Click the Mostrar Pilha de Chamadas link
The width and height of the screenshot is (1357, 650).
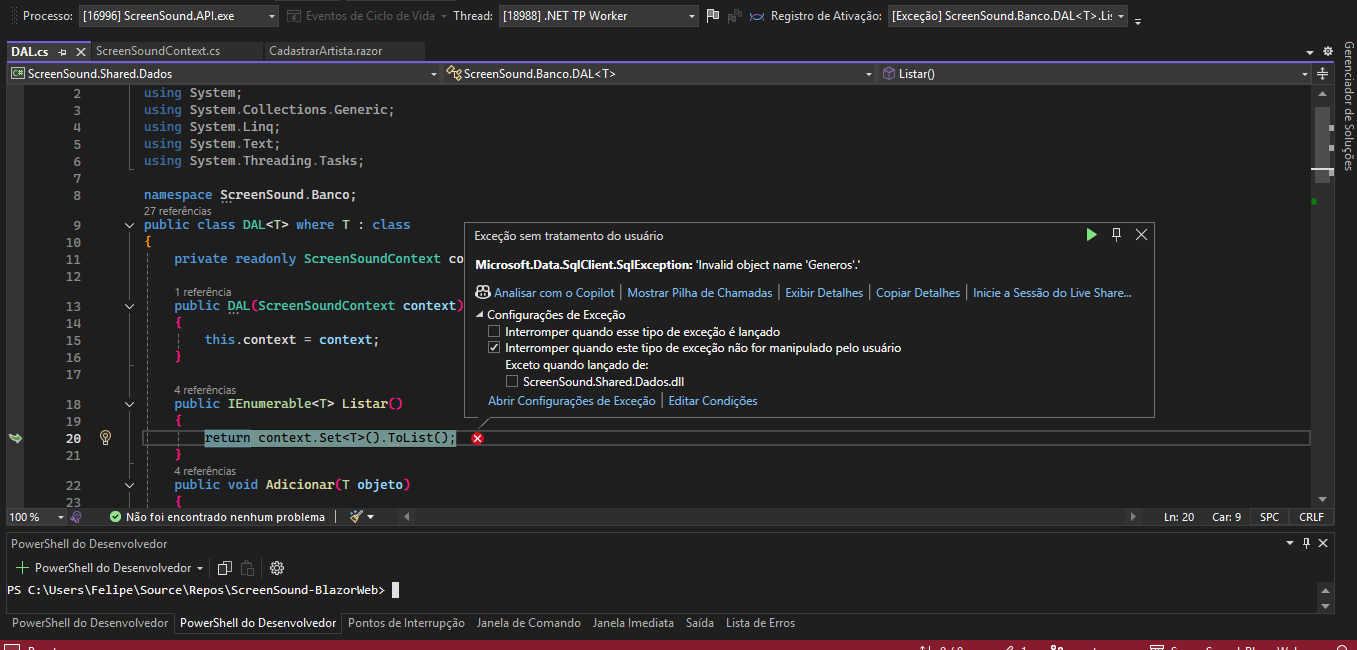pos(699,293)
